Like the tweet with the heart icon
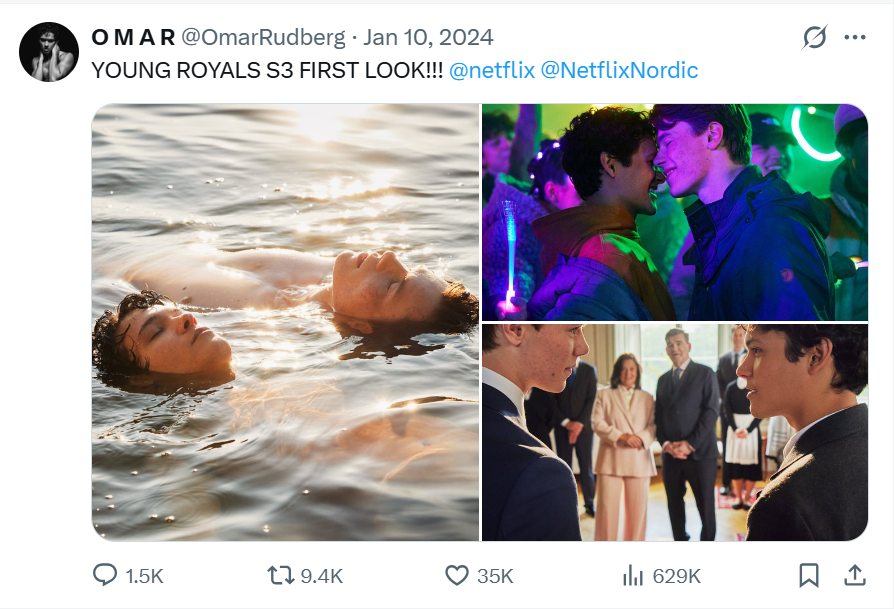Viewport: 894px width, 609px height. pyautogui.click(x=457, y=575)
